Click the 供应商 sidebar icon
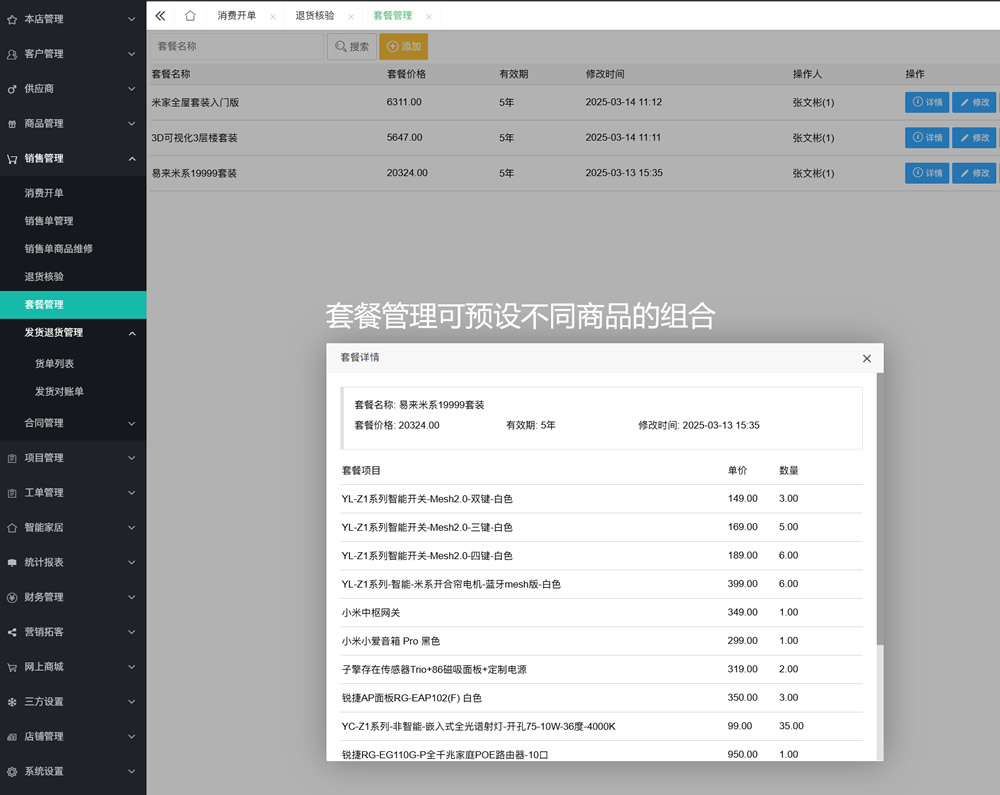Screen dimensions: 1000x795 (x=12, y=89)
